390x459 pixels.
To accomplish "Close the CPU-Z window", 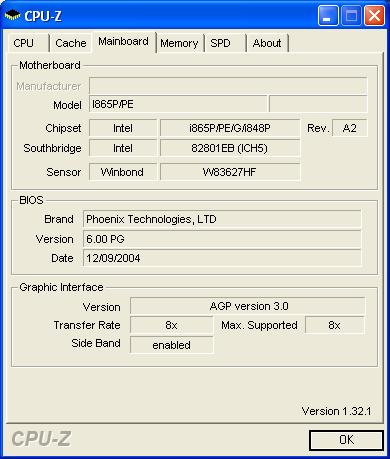I will pos(374,16).
